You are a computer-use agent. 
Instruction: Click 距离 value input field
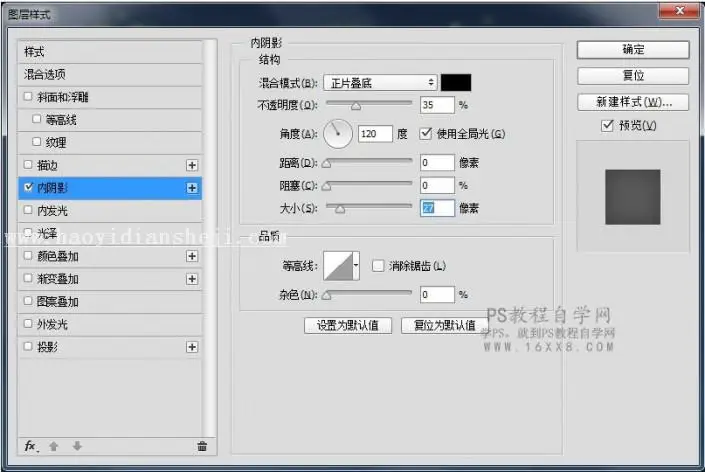(x=437, y=162)
